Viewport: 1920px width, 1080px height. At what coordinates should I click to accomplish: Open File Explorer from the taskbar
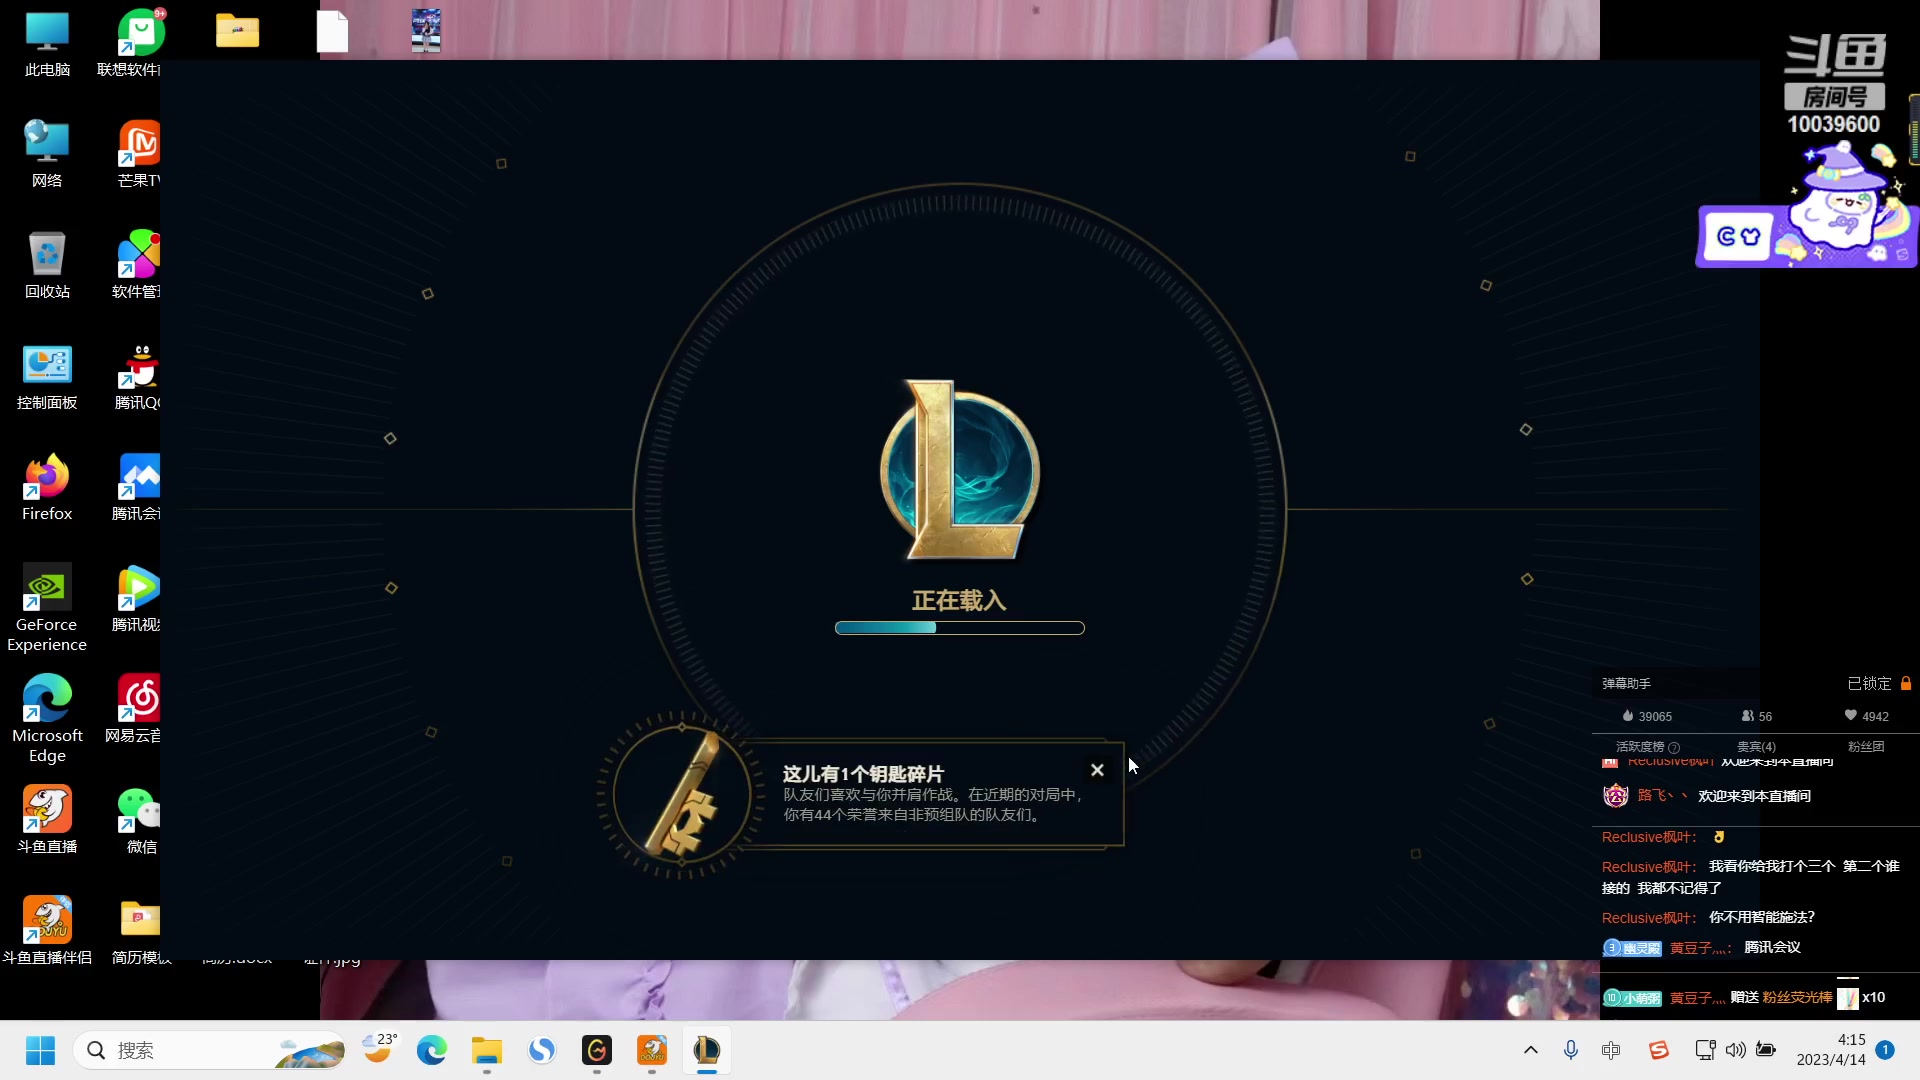pyautogui.click(x=487, y=1050)
